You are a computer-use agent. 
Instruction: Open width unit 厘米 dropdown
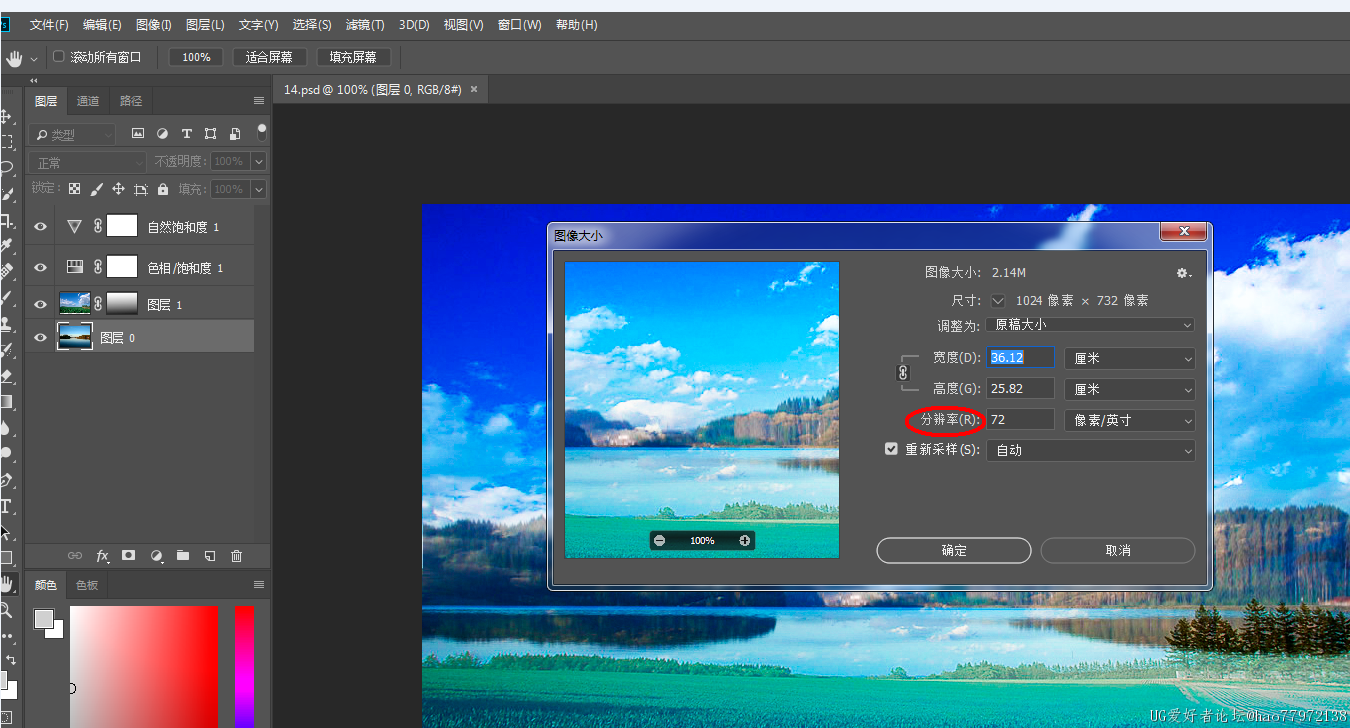1129,358
